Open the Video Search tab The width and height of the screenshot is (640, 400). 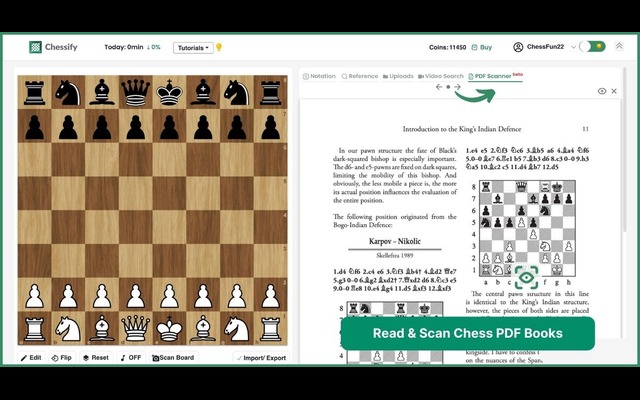pyautogui.click(x=441, y=76)
